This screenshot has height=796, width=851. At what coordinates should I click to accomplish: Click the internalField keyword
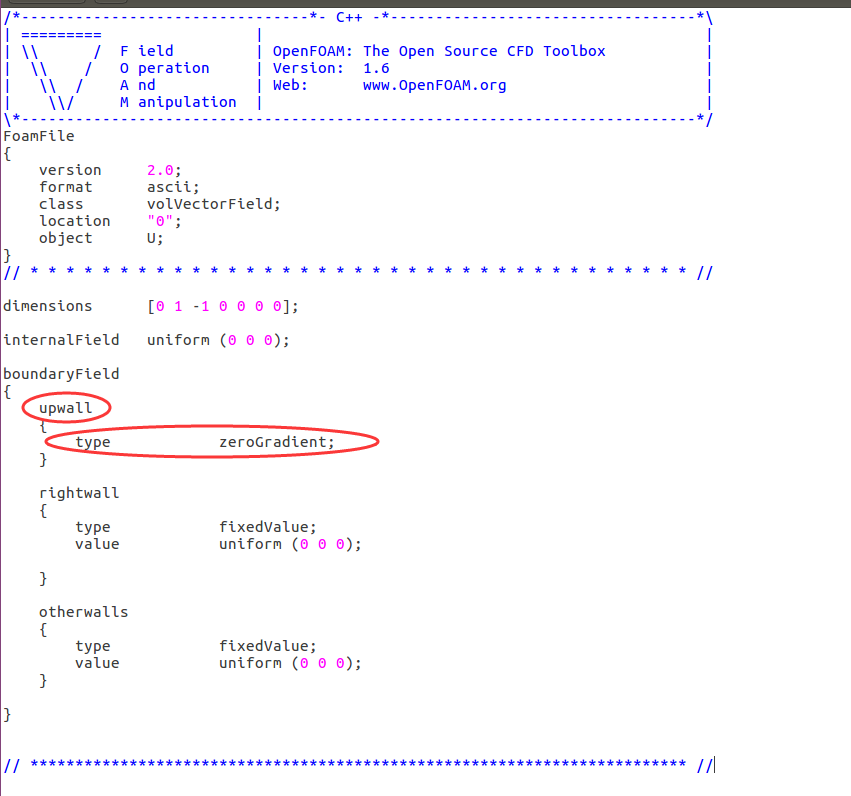[61, 340]
